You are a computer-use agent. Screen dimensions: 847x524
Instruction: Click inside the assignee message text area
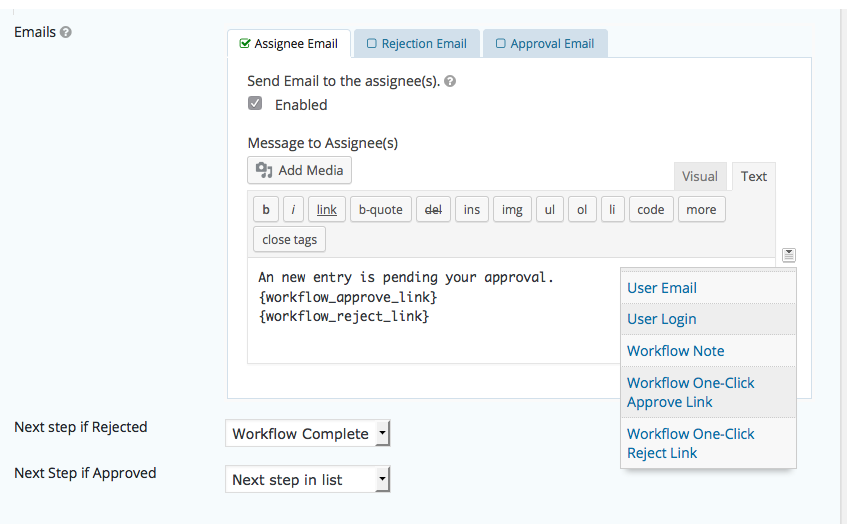pyautogui.click(x=434, y=311)
